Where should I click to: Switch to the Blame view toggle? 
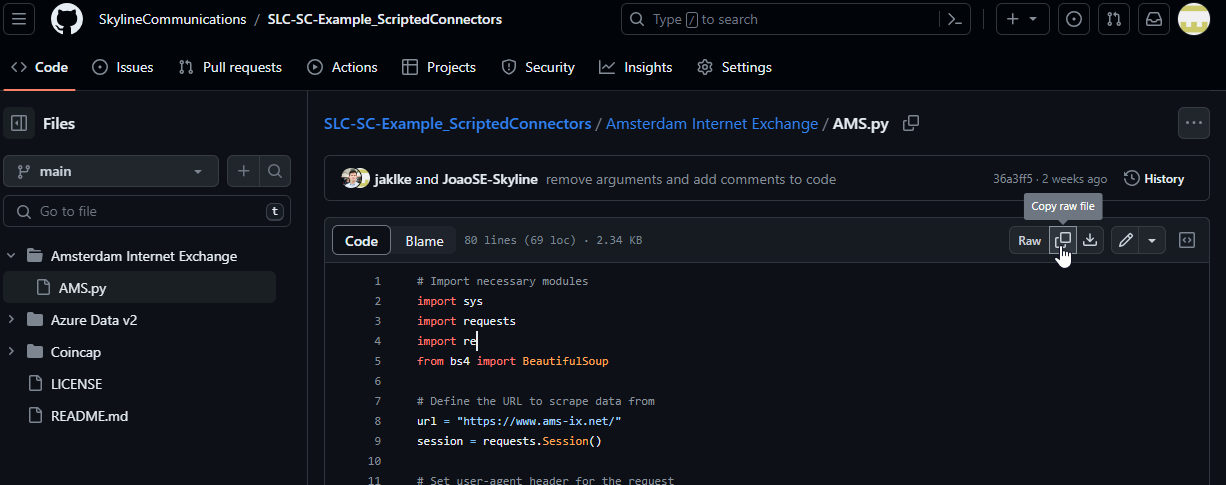point(424,241)
